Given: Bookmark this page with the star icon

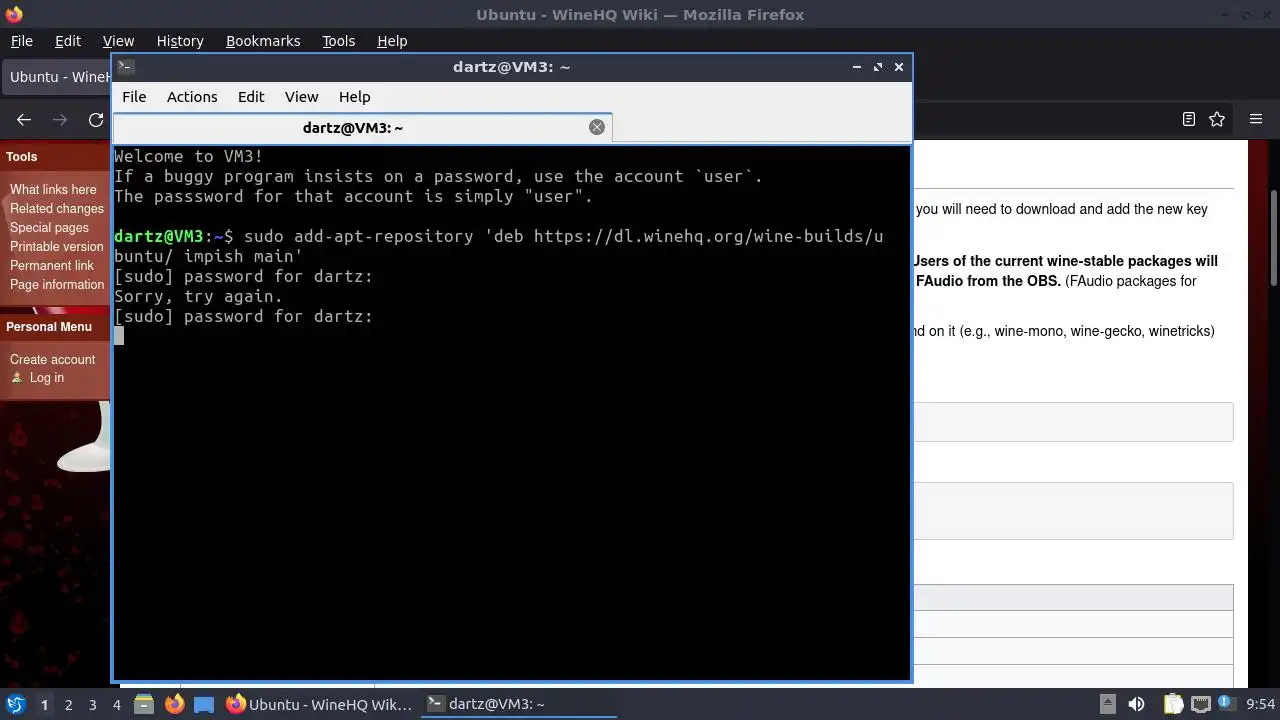Looking at the screenshot, I should click(1217, 119).
